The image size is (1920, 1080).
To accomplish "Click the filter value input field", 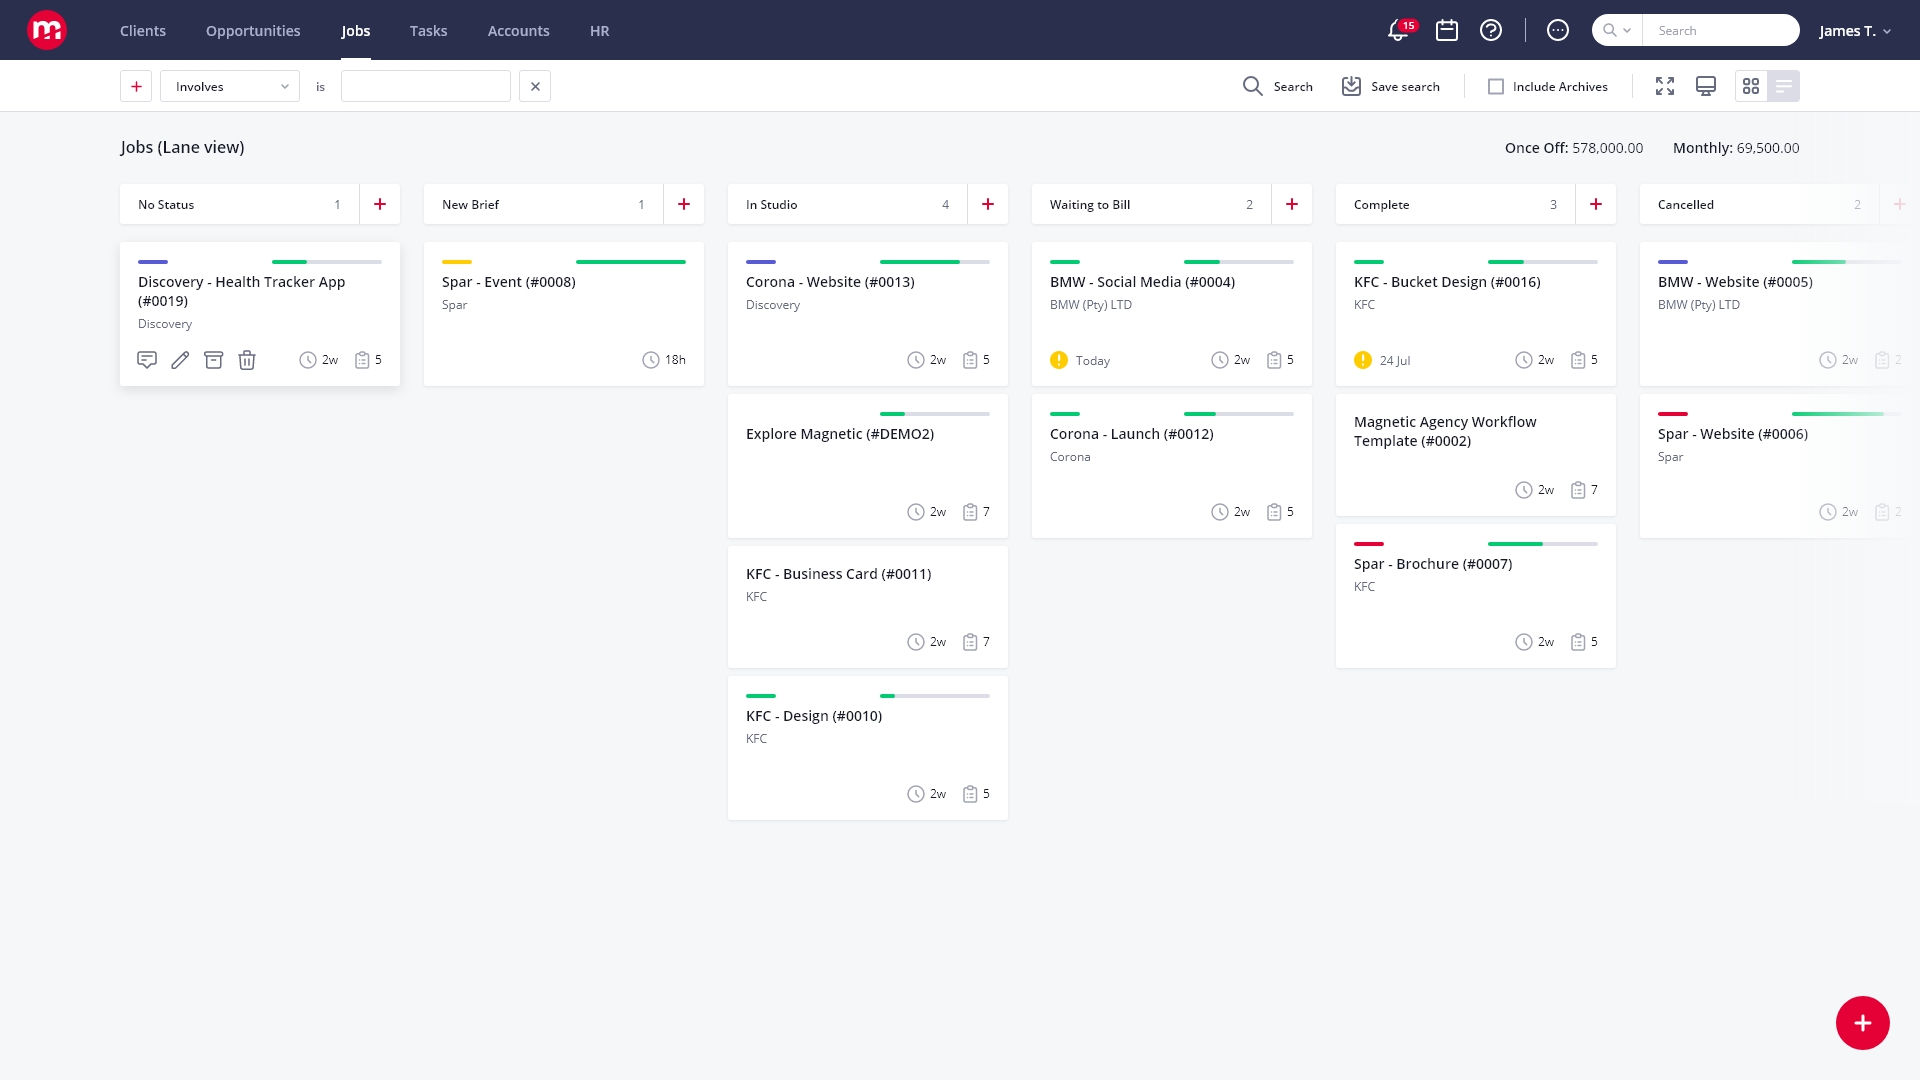I will point(426,87).
